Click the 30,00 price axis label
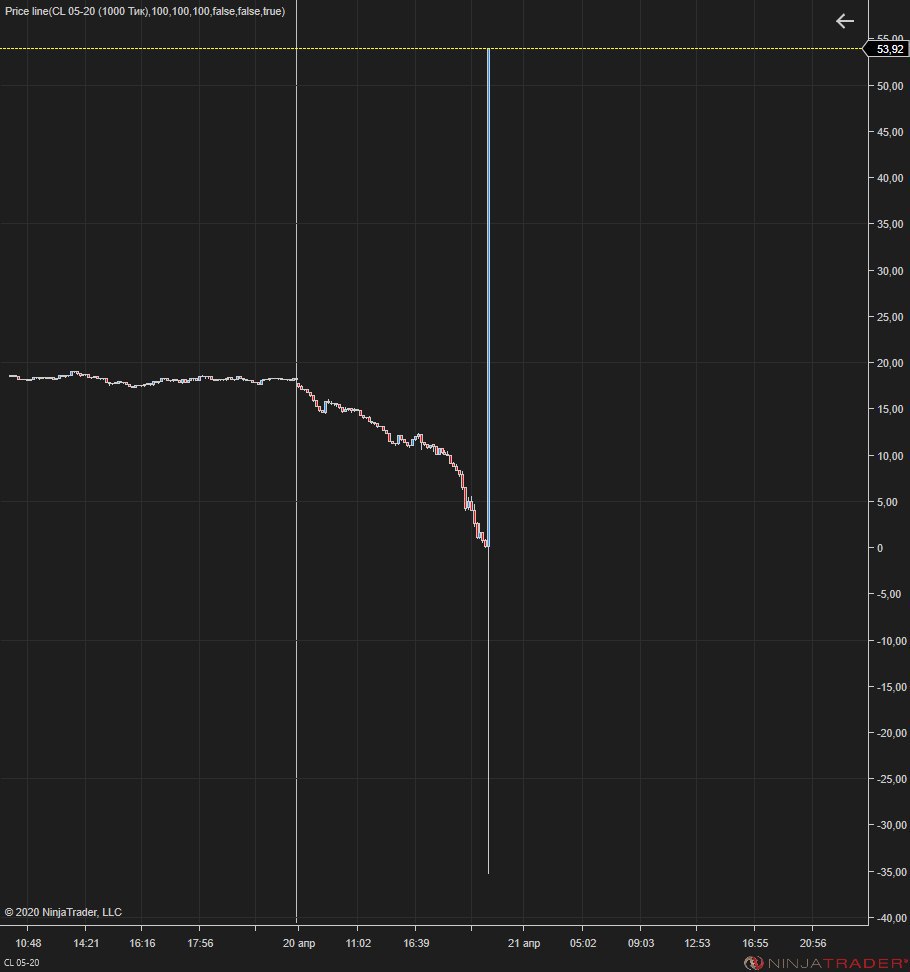Image resolution: width=910 pixels, height=972 pixels. tap(890, 271)
